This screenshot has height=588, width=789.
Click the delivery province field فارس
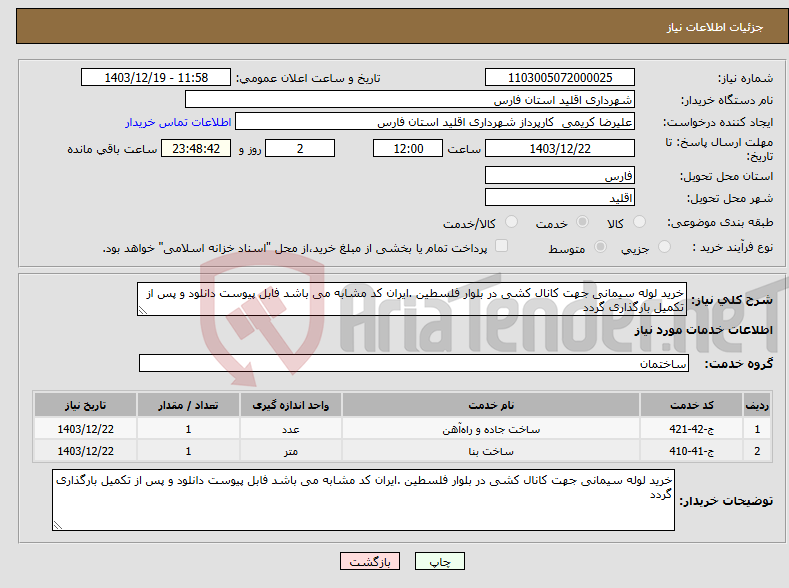[x=560, y=176]
